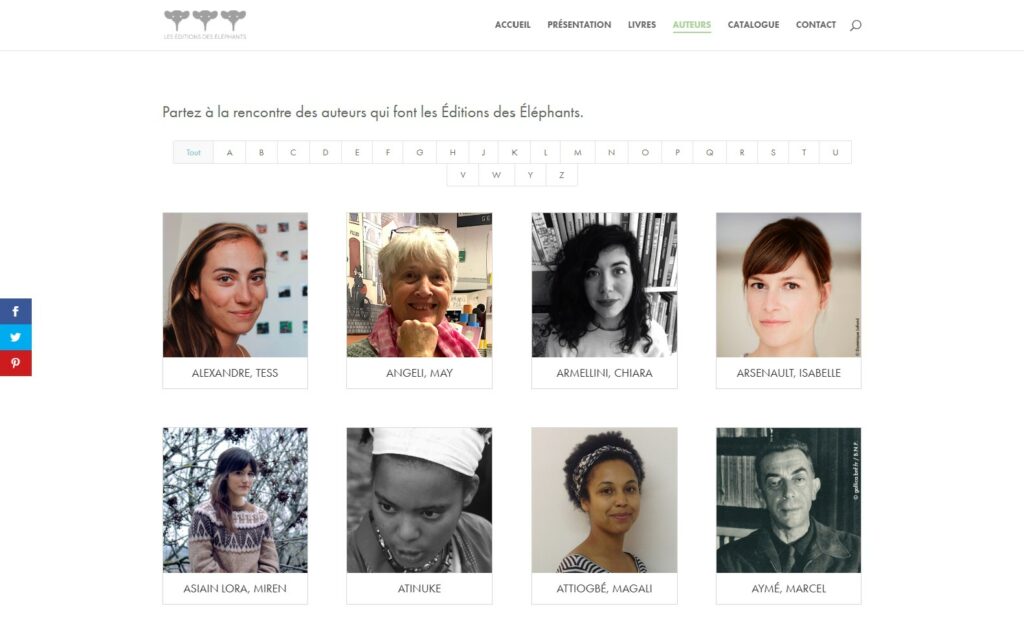Click the Facebook share icon
Viewport: 1024px width, 637px height.
tap(16, 311)
